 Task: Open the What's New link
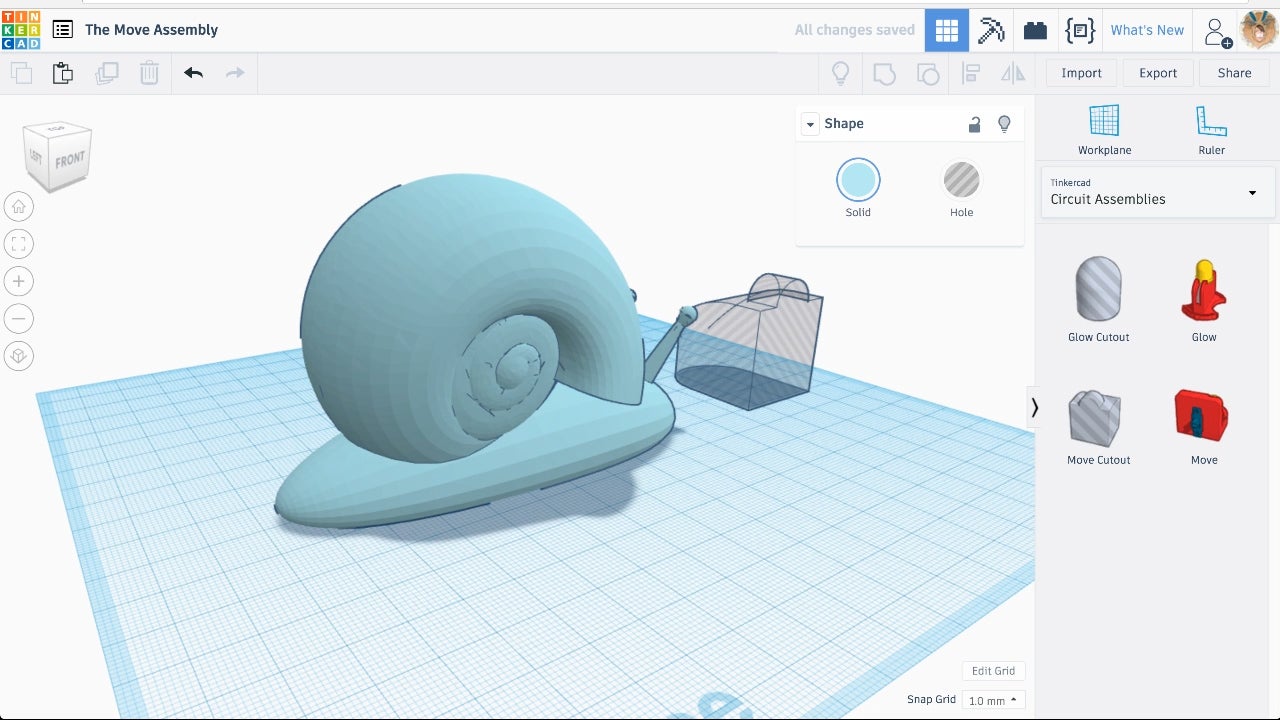(1147, 30)
